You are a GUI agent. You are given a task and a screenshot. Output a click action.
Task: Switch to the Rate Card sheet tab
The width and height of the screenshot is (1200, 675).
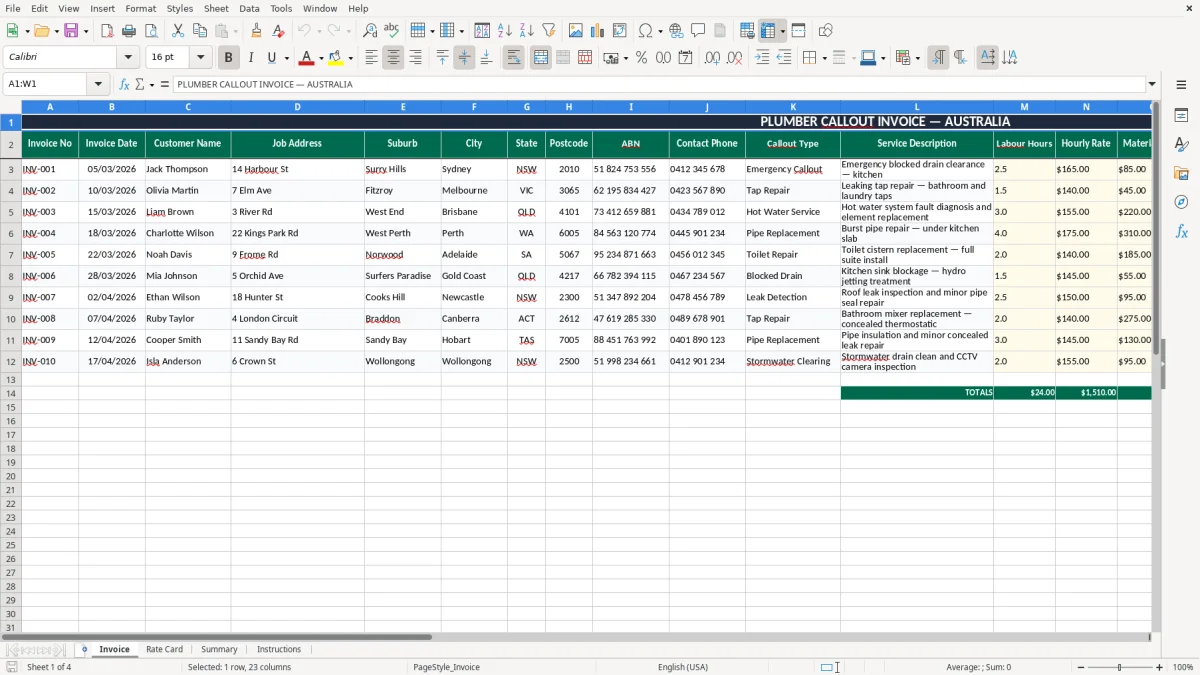[x=164, y=649]
